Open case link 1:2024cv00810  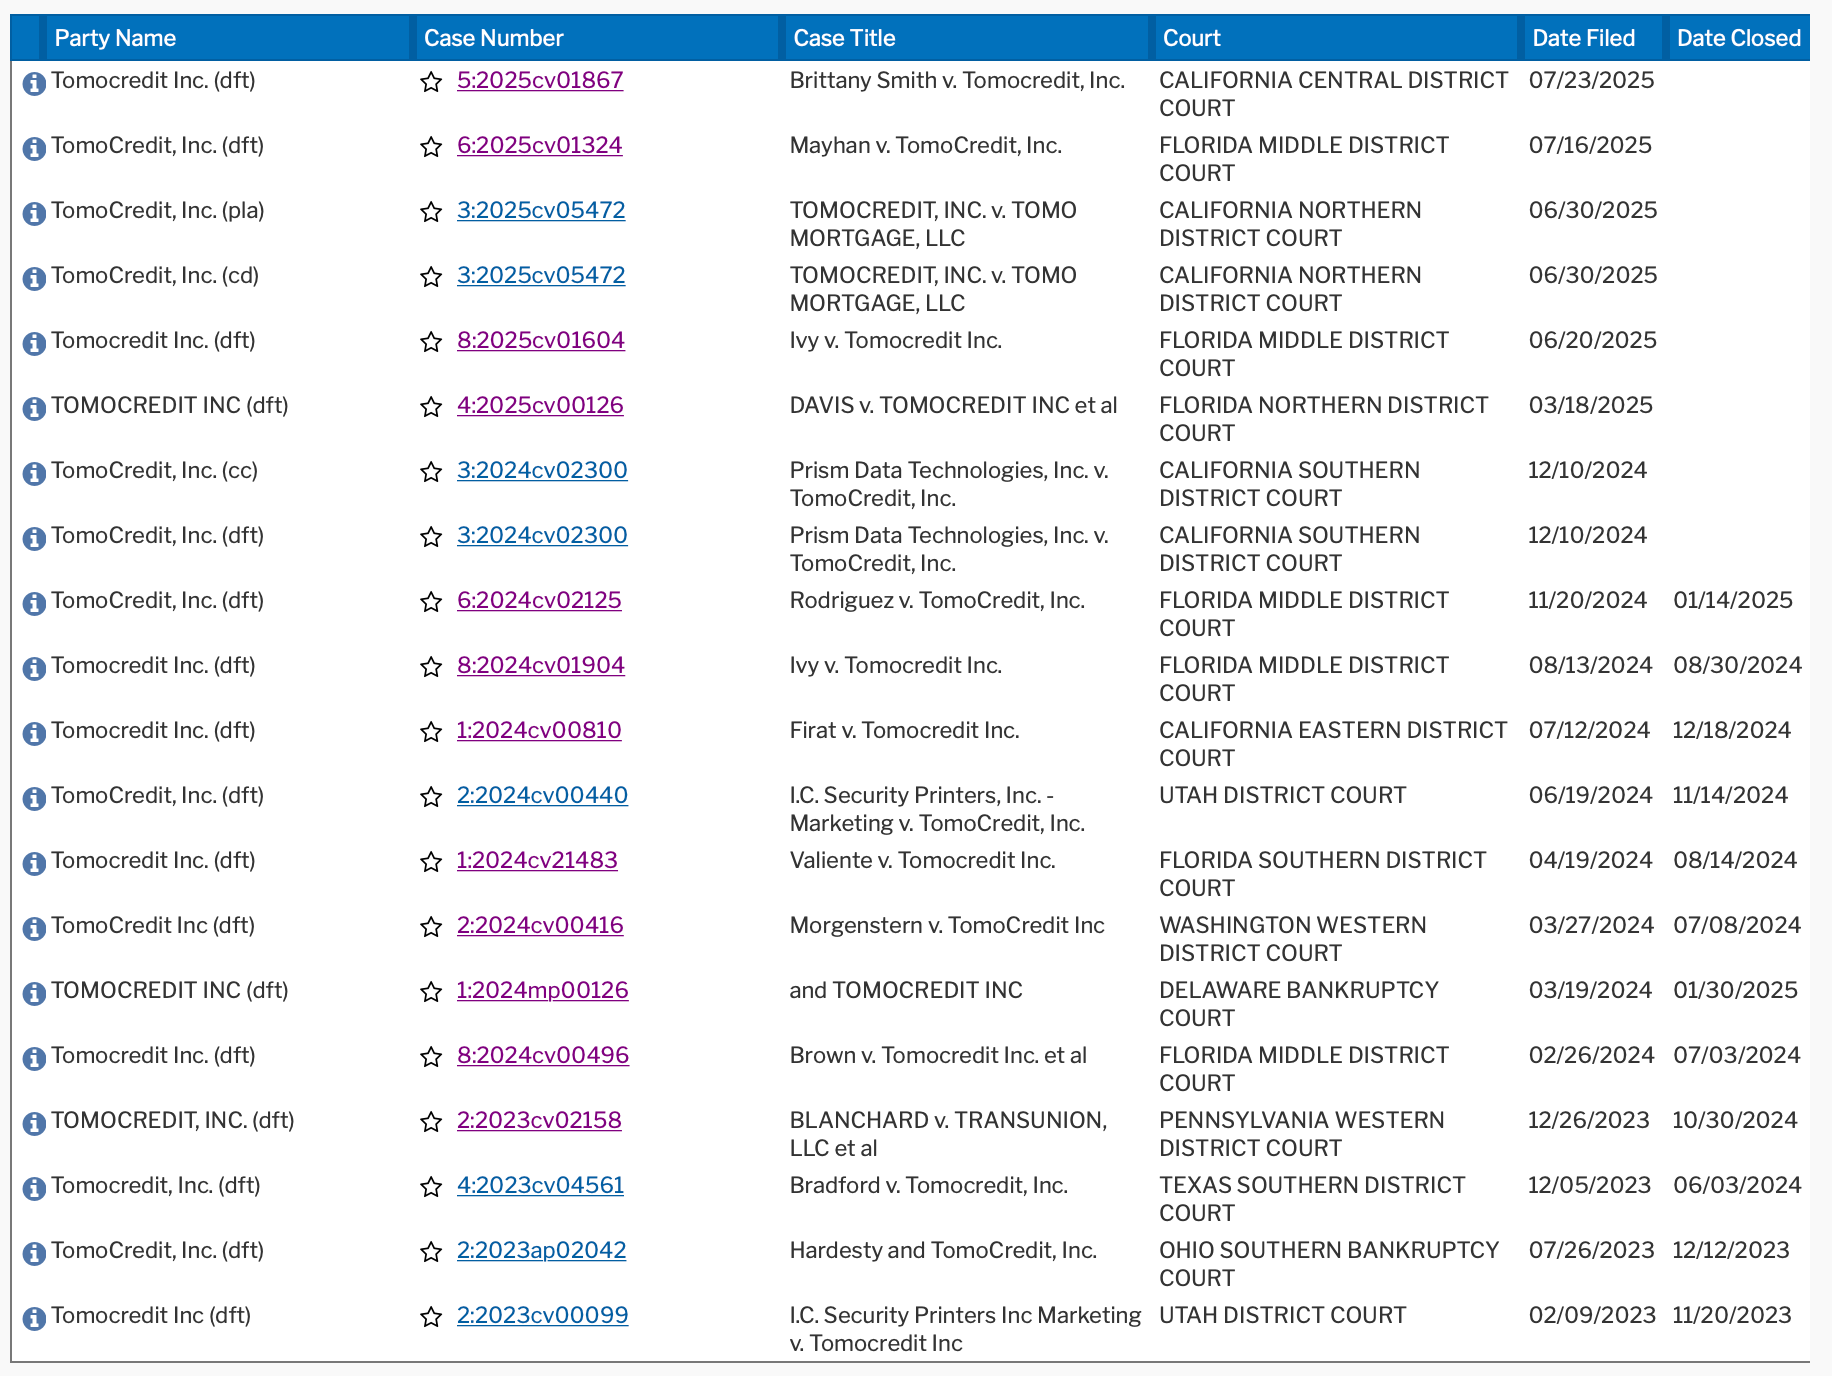539,730
